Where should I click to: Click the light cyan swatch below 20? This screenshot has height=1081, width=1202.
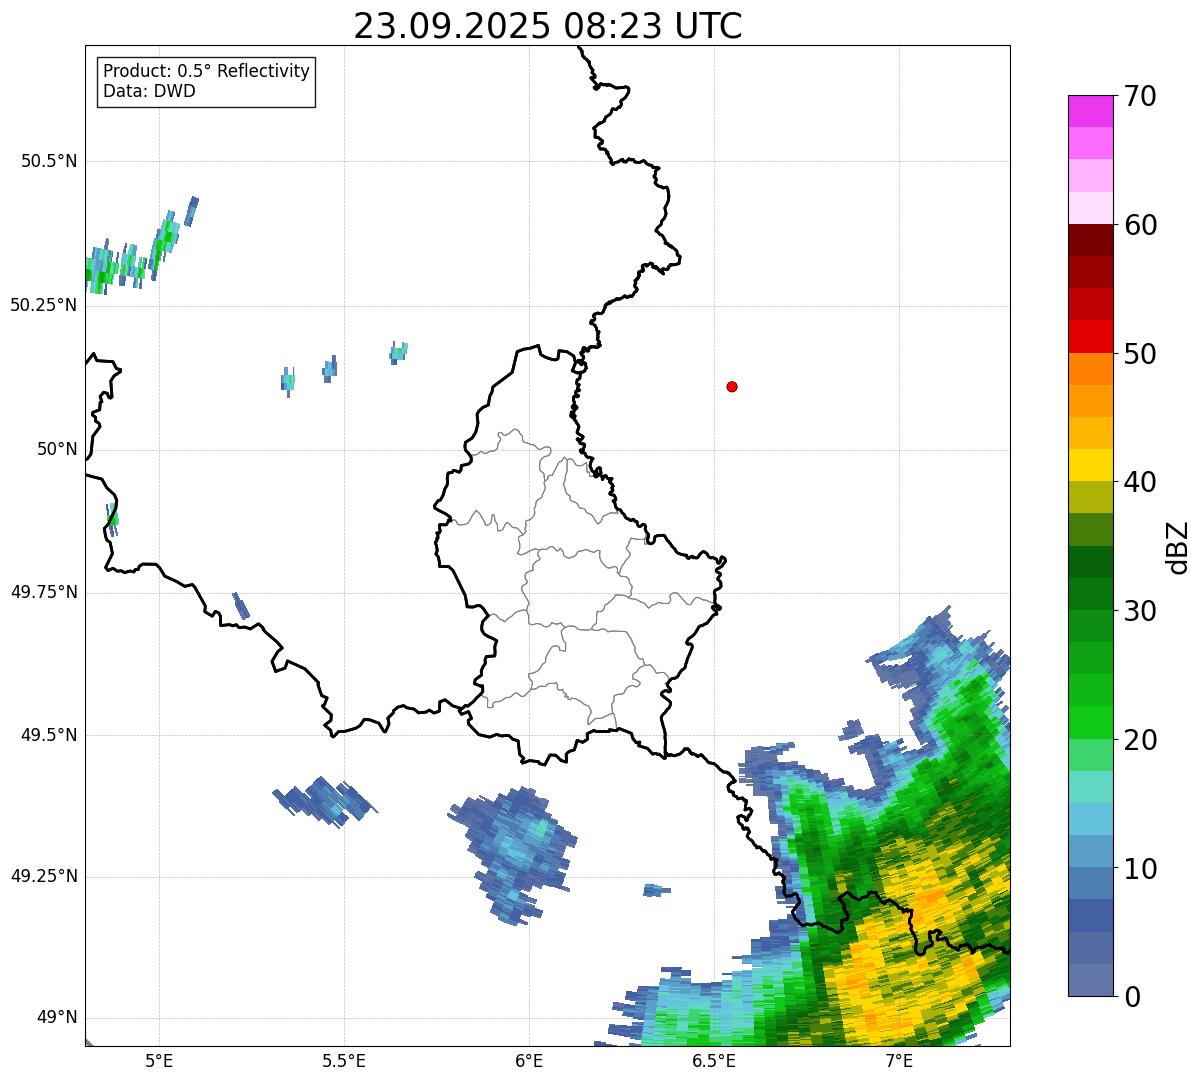1089,786
